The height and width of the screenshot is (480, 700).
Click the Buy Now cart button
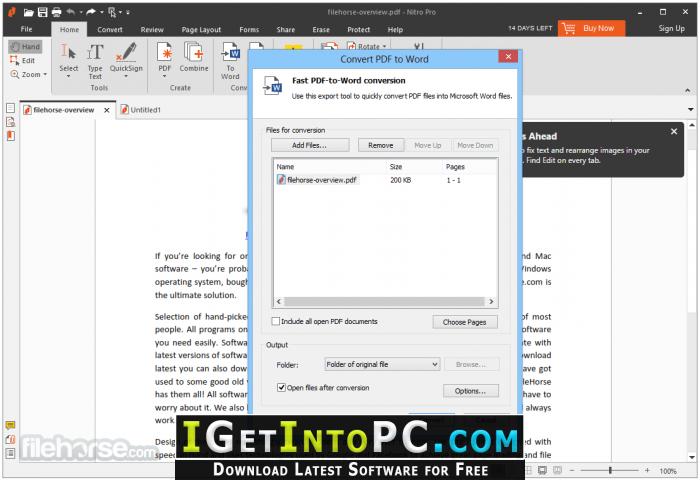pos(591,28)
